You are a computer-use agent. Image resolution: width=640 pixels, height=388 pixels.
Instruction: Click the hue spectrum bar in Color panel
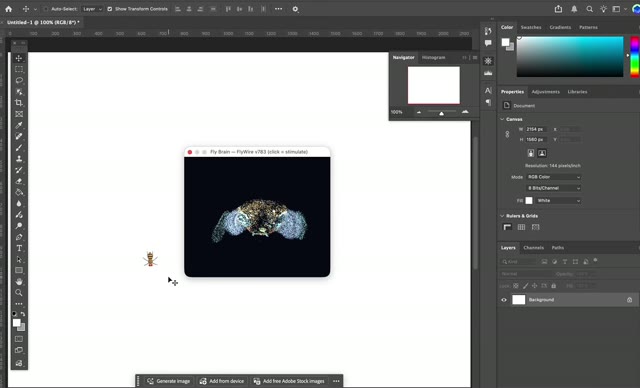click(634, 57)
